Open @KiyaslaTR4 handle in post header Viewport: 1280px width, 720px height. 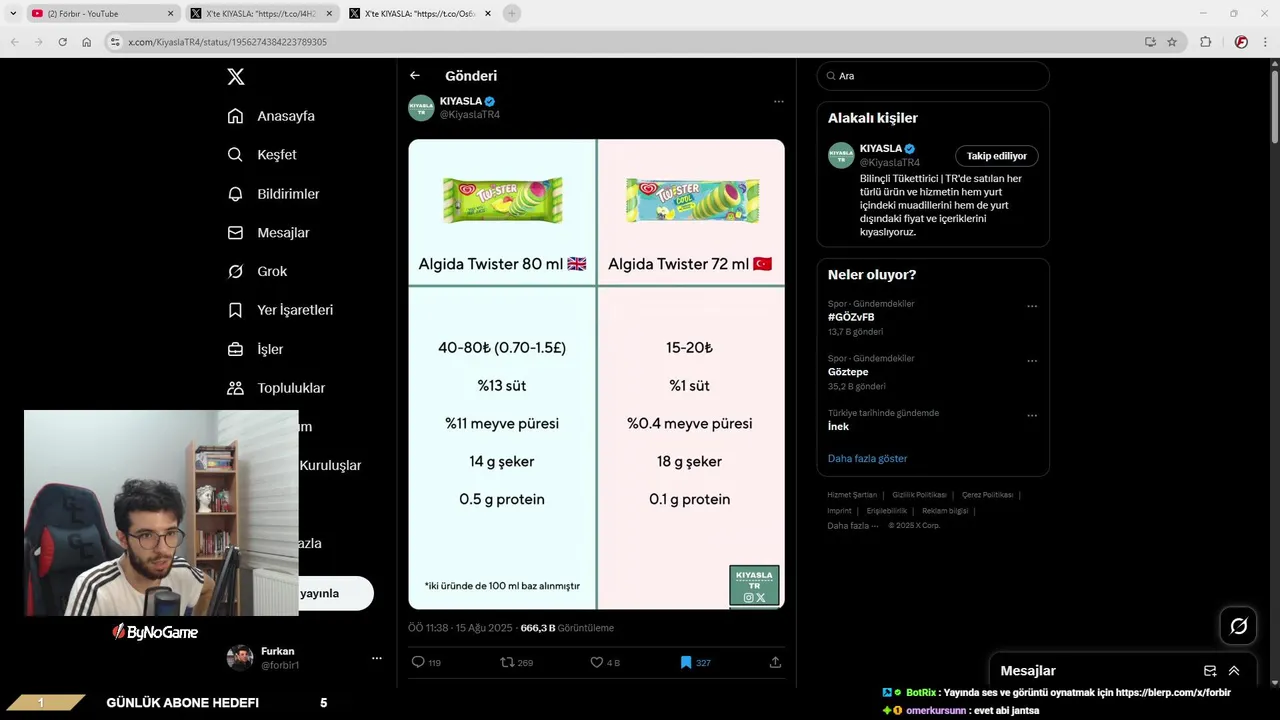pos(470,115)
